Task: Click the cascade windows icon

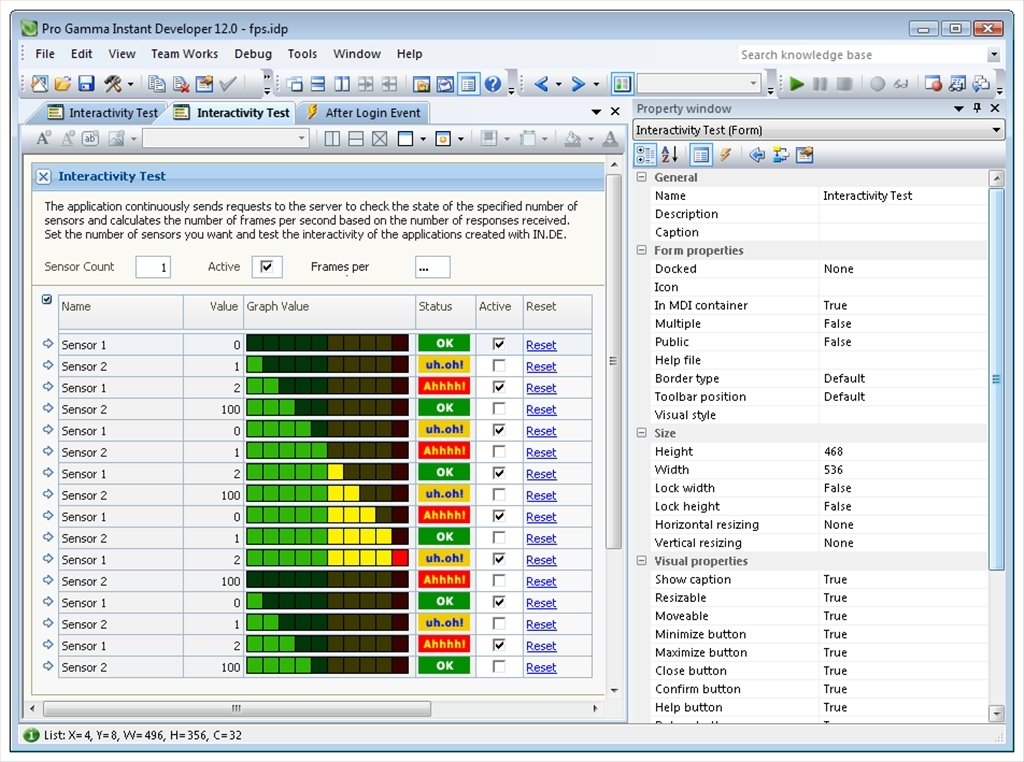Action: click(x=295, y=84)
